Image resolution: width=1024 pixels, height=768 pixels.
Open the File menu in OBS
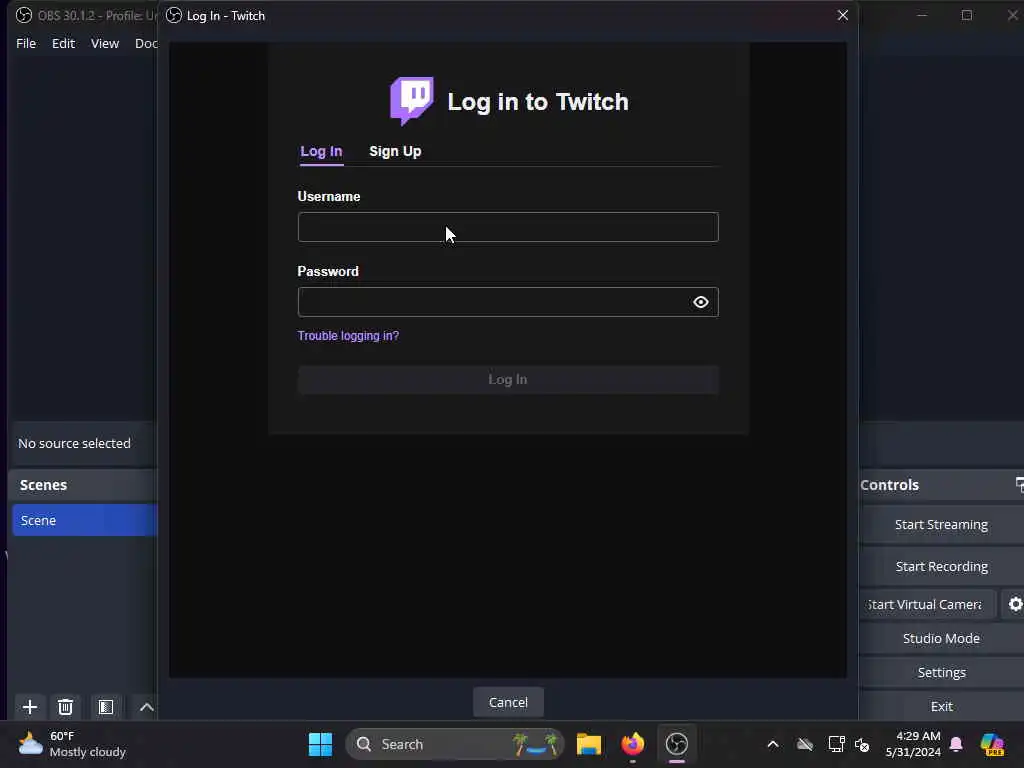pyautogui.click(x=26, y=43)
